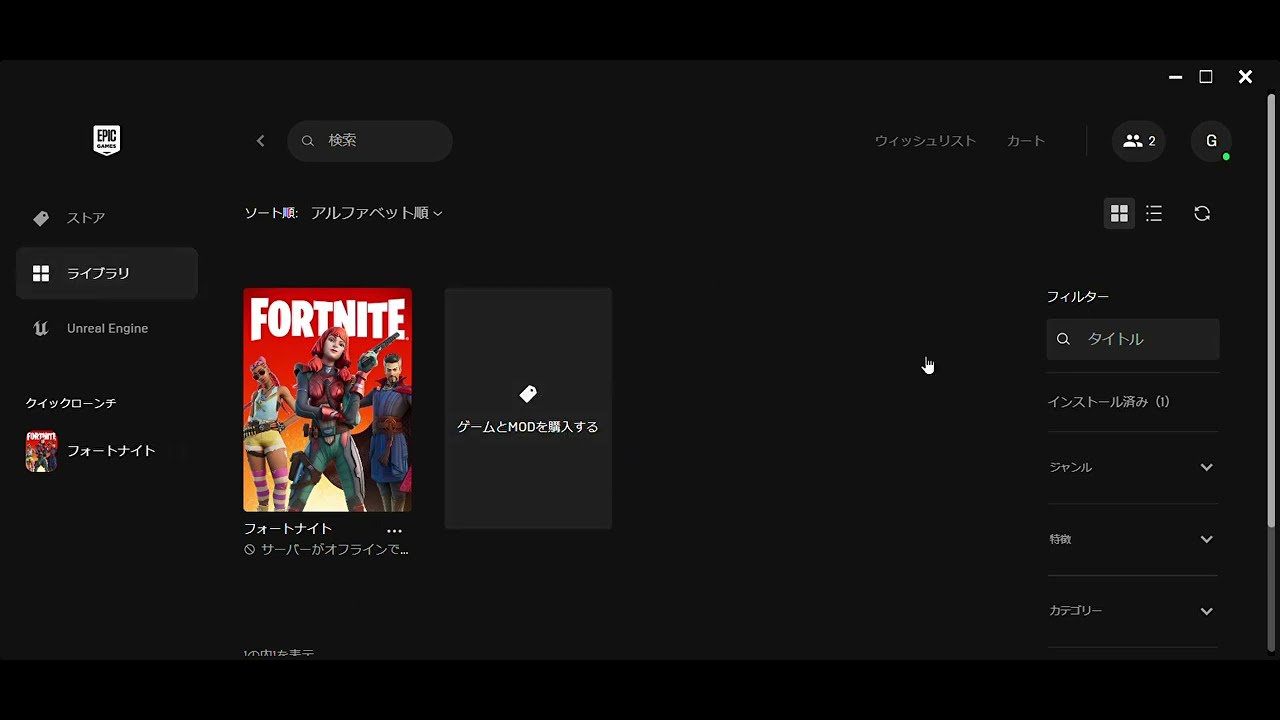Viewport: 1280px width, 720px height.
Task: Open カート cart link
Action: [1026, 141]
